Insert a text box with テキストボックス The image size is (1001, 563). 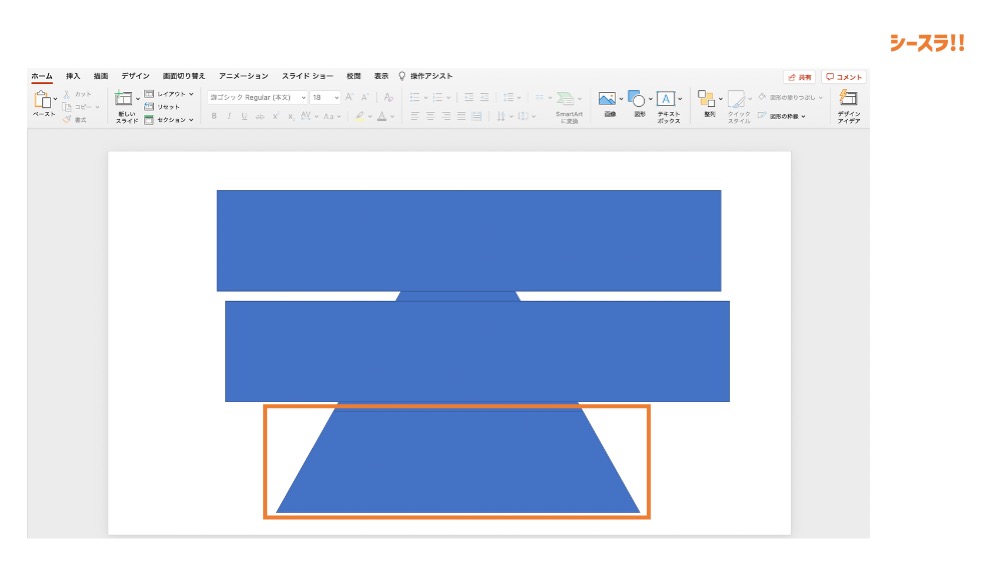click(x=667, y=100)
